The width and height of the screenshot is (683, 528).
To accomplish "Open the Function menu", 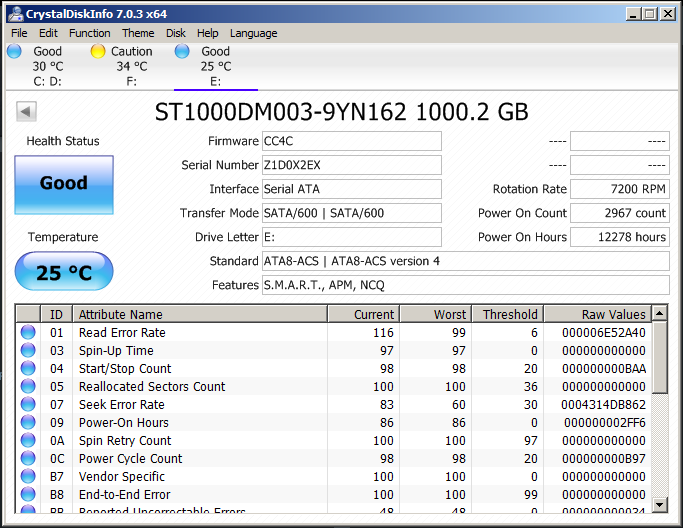I will [x=89, y=33].
